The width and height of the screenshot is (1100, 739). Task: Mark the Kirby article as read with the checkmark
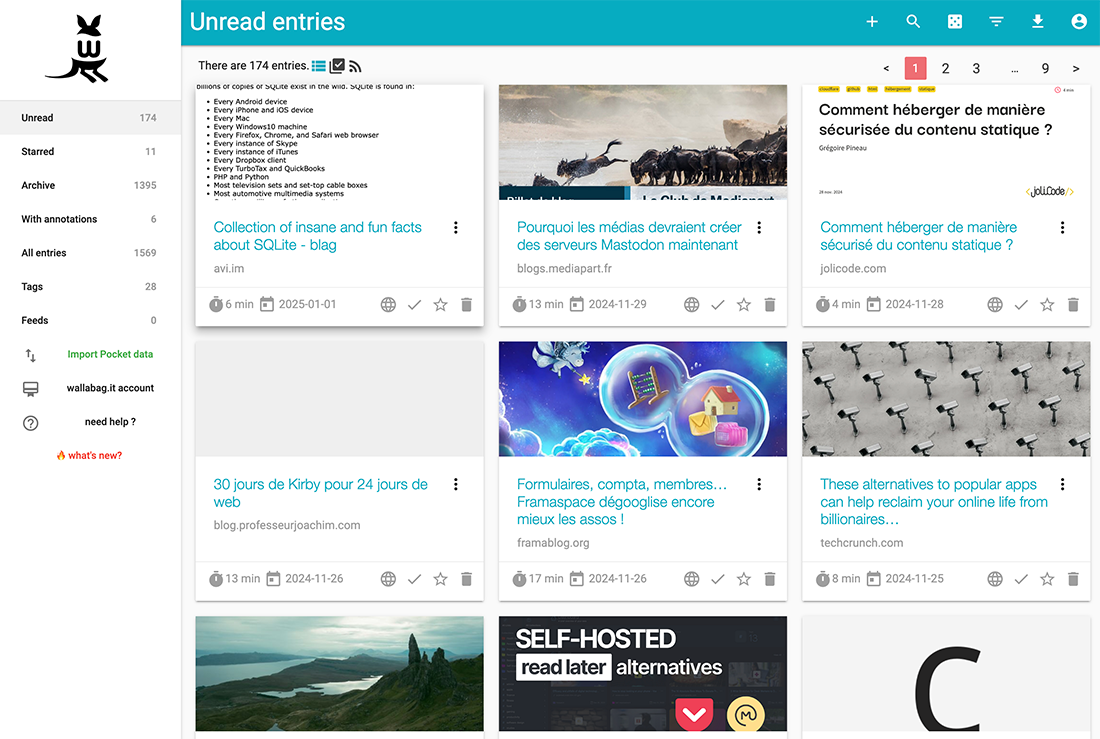click(x=414, y=578)
